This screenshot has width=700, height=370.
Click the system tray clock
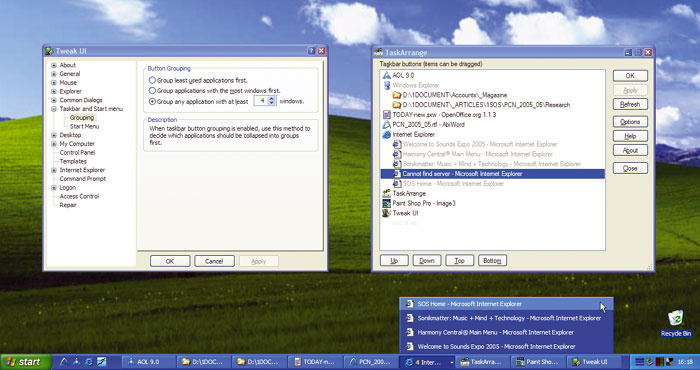[x=685, y=362]
